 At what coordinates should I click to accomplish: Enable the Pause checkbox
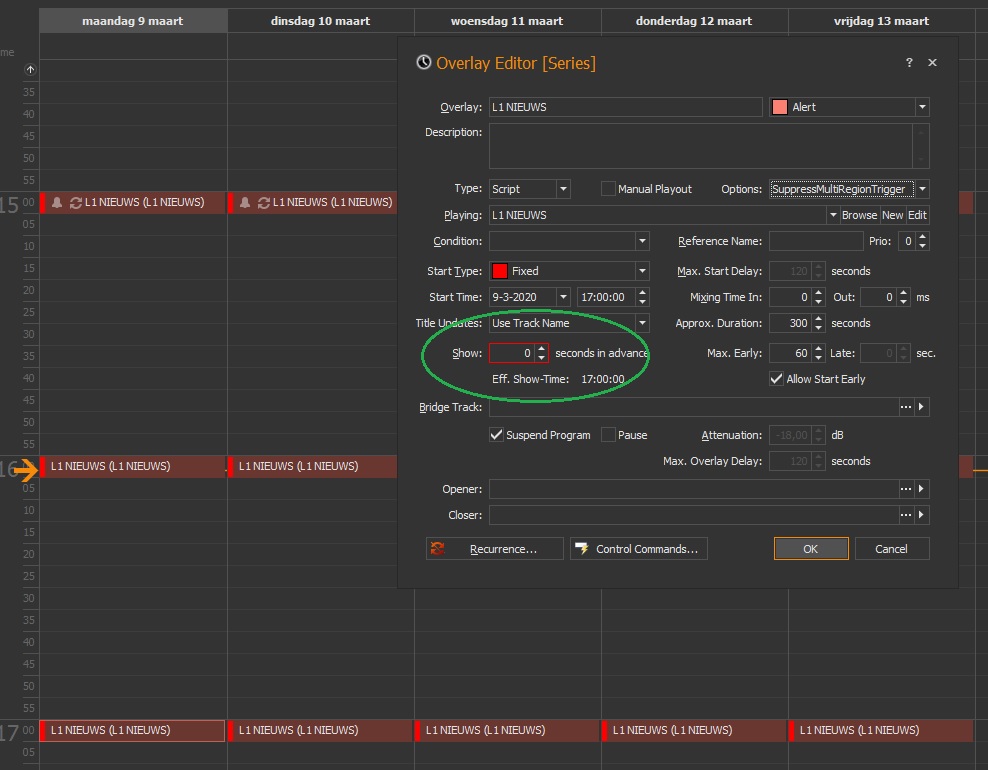[608, 435]
